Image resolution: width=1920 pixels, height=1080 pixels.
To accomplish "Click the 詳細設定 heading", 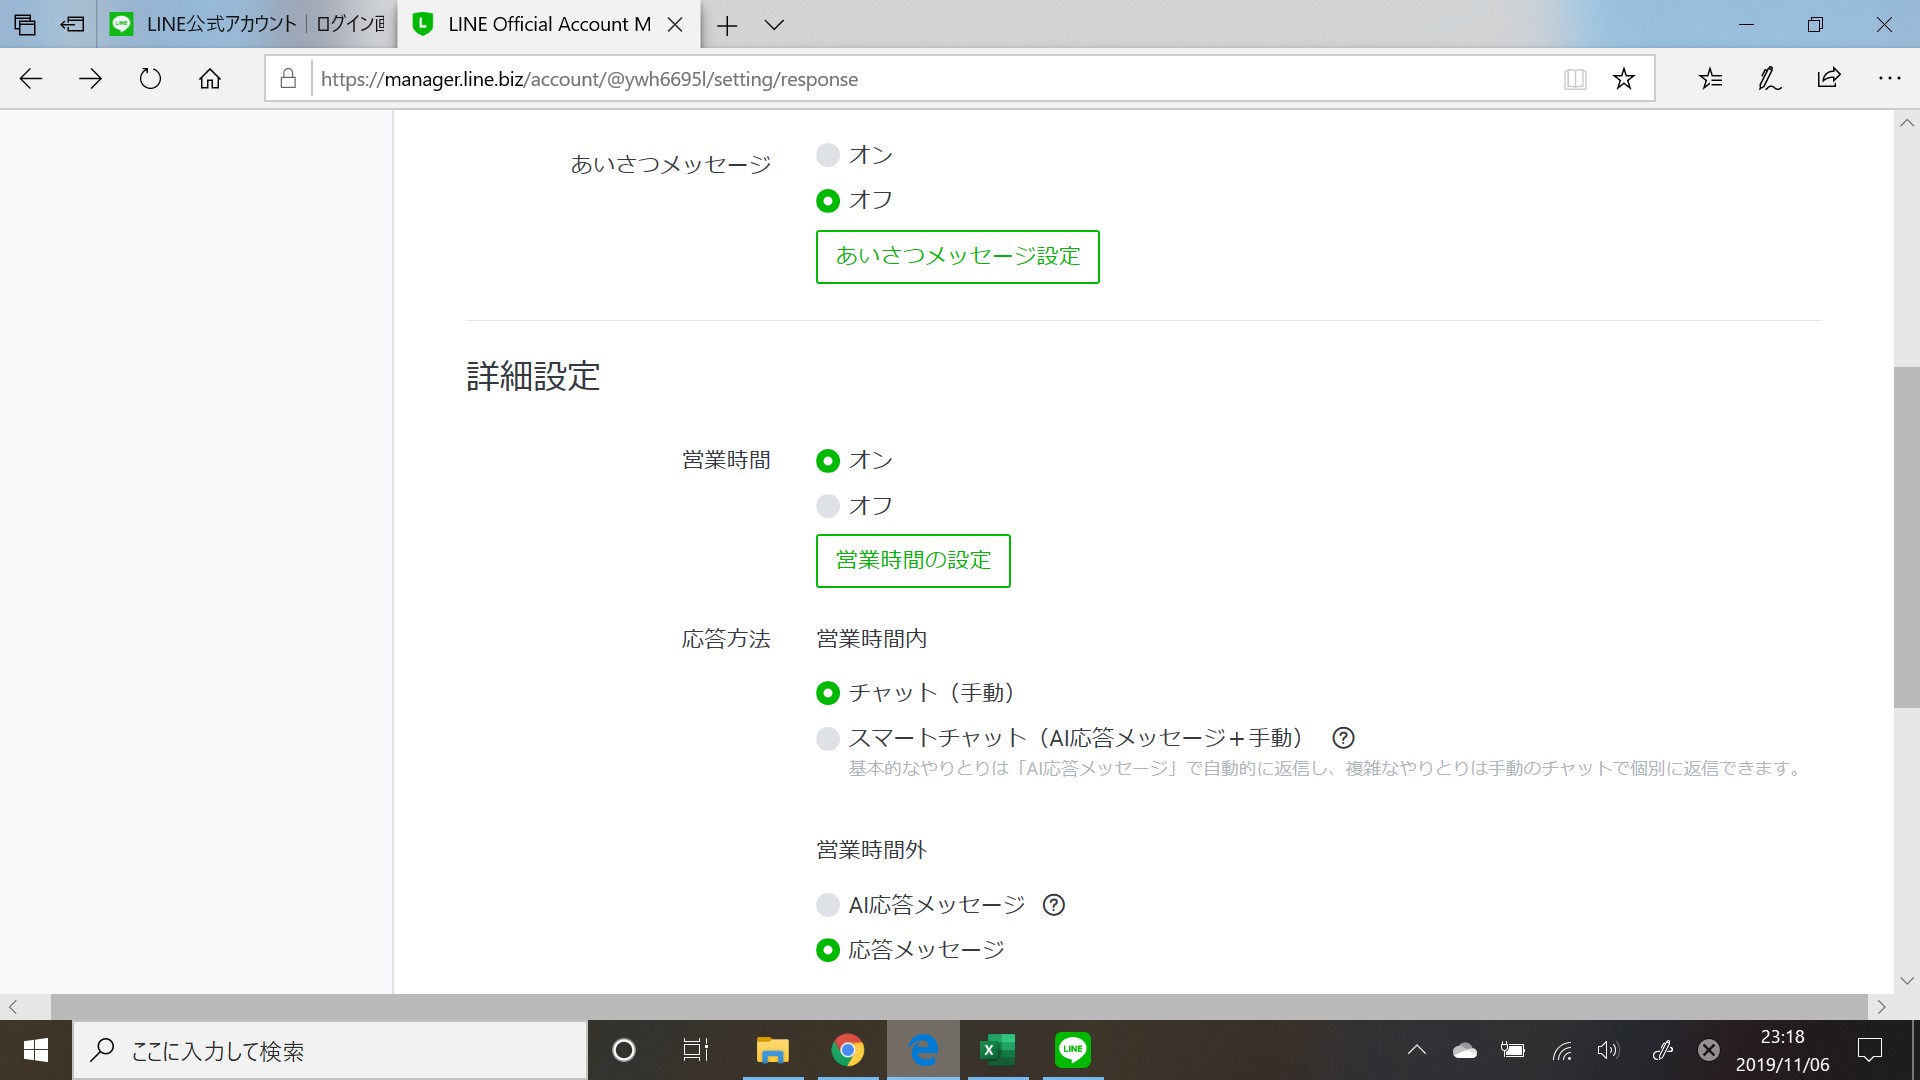I will [x=533, y=377].
